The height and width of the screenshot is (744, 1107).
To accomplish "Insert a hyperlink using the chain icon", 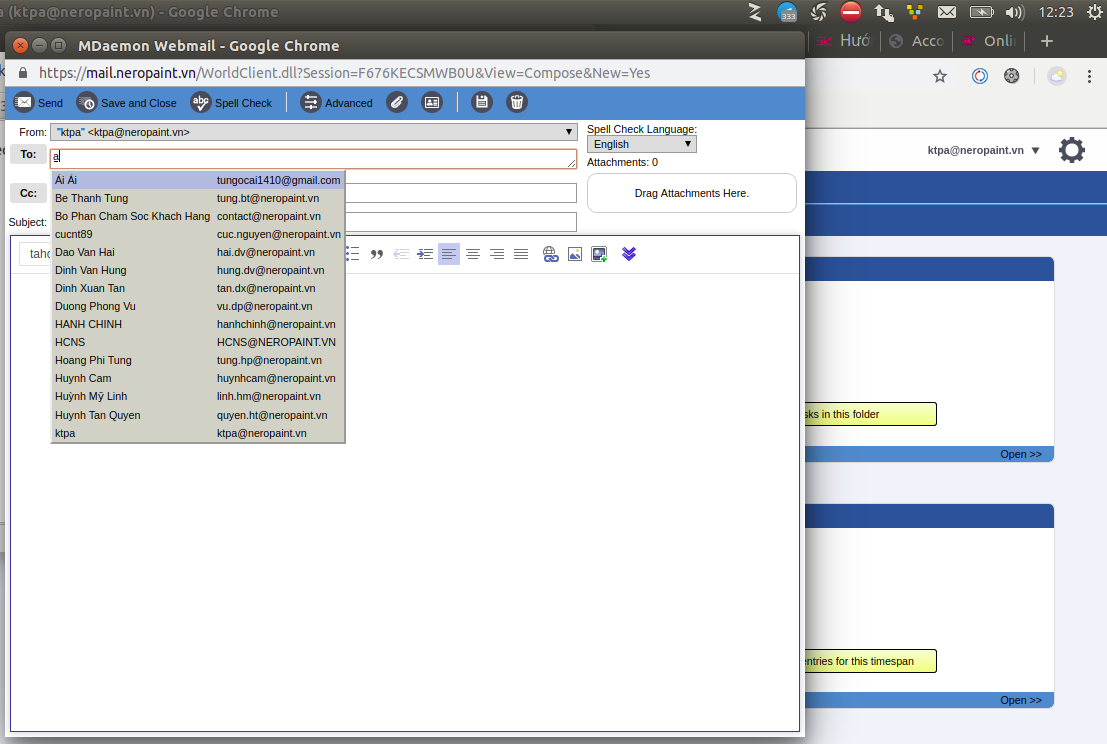I will point(551,254).
